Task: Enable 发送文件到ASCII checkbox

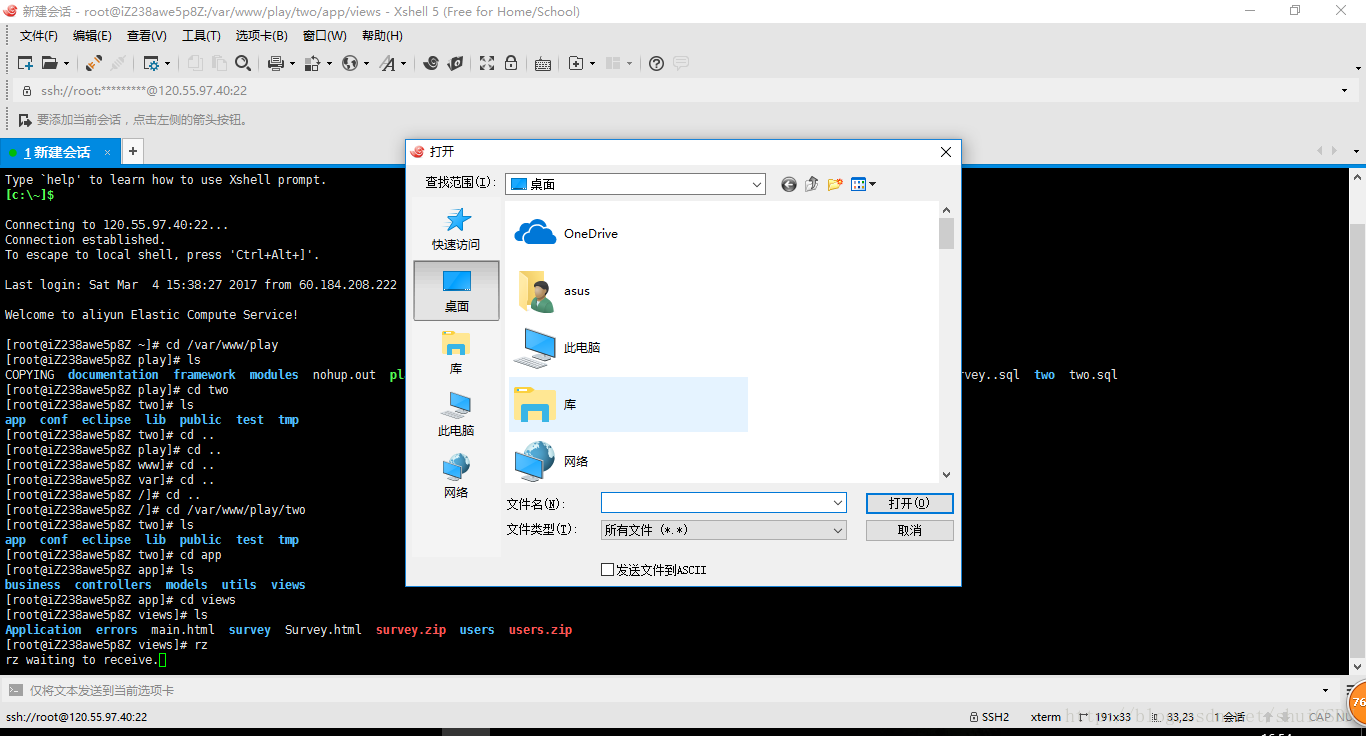Action: tap(607, 570)
